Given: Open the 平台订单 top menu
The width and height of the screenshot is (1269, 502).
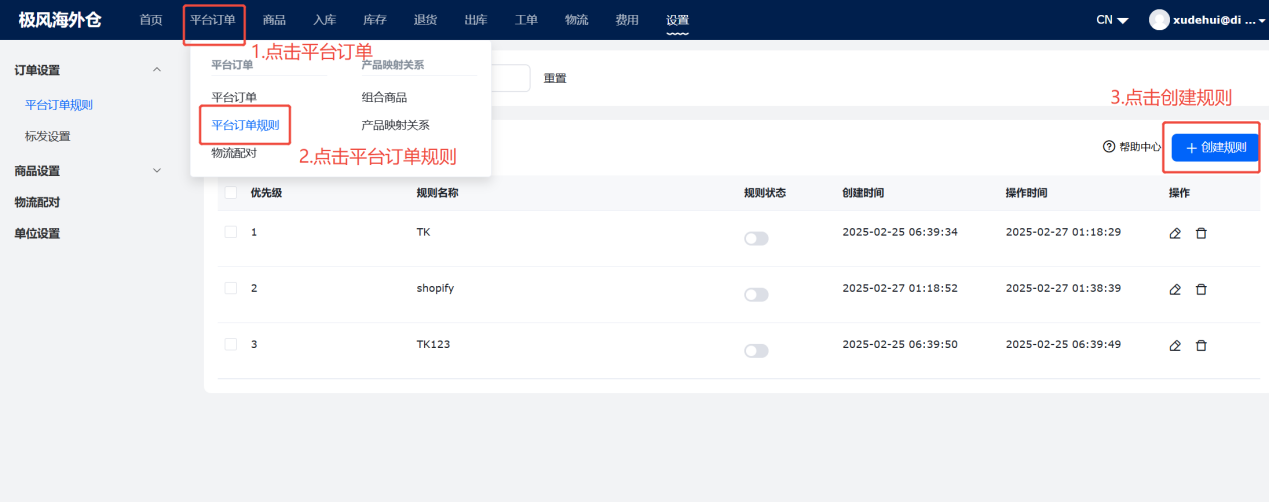Looking at the screenshot, I should [x=213, y=20].
